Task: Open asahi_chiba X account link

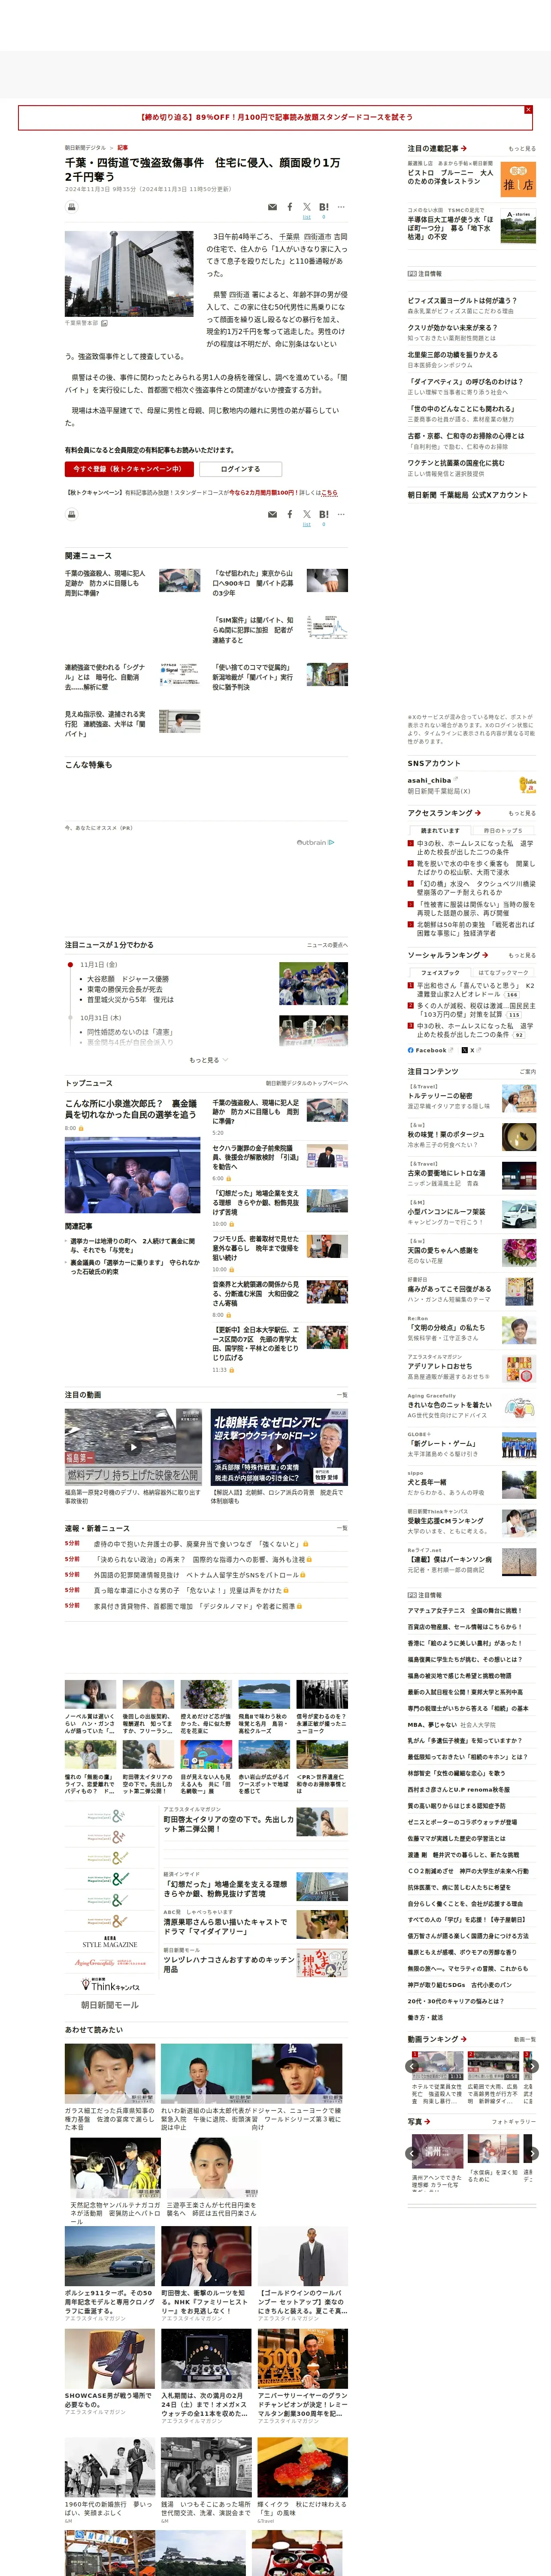Action: pyautogui.click(x=432, y=780)
